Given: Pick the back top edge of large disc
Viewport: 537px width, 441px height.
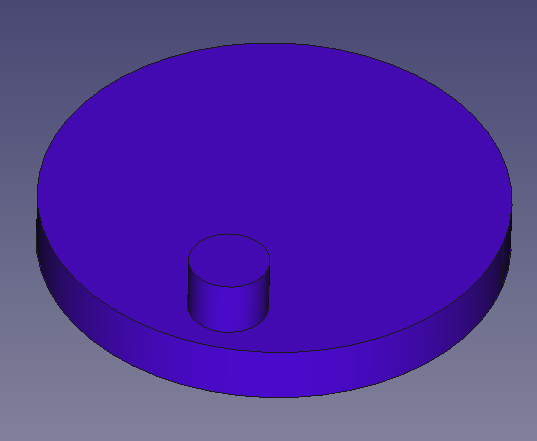Looking at the screenshot, I should click(x=274, y=43).
